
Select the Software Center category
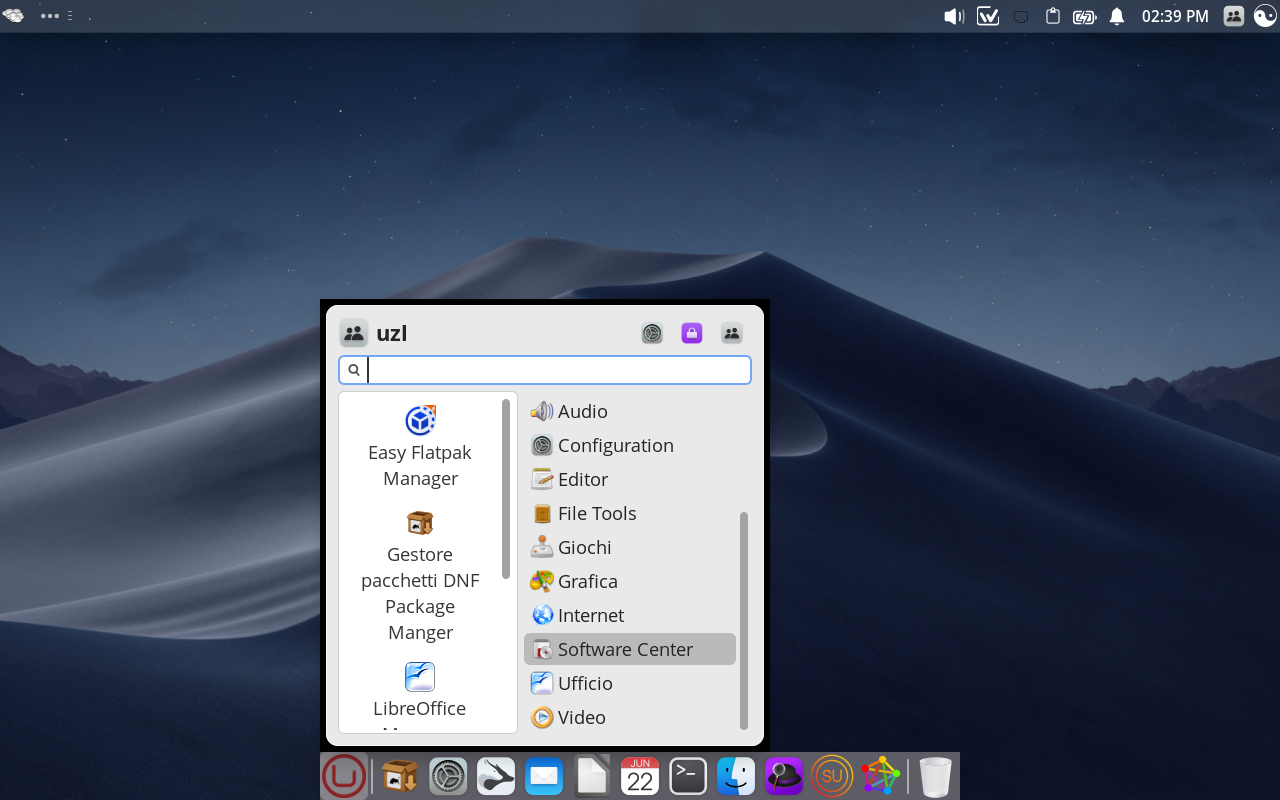[x=625, y=650]
